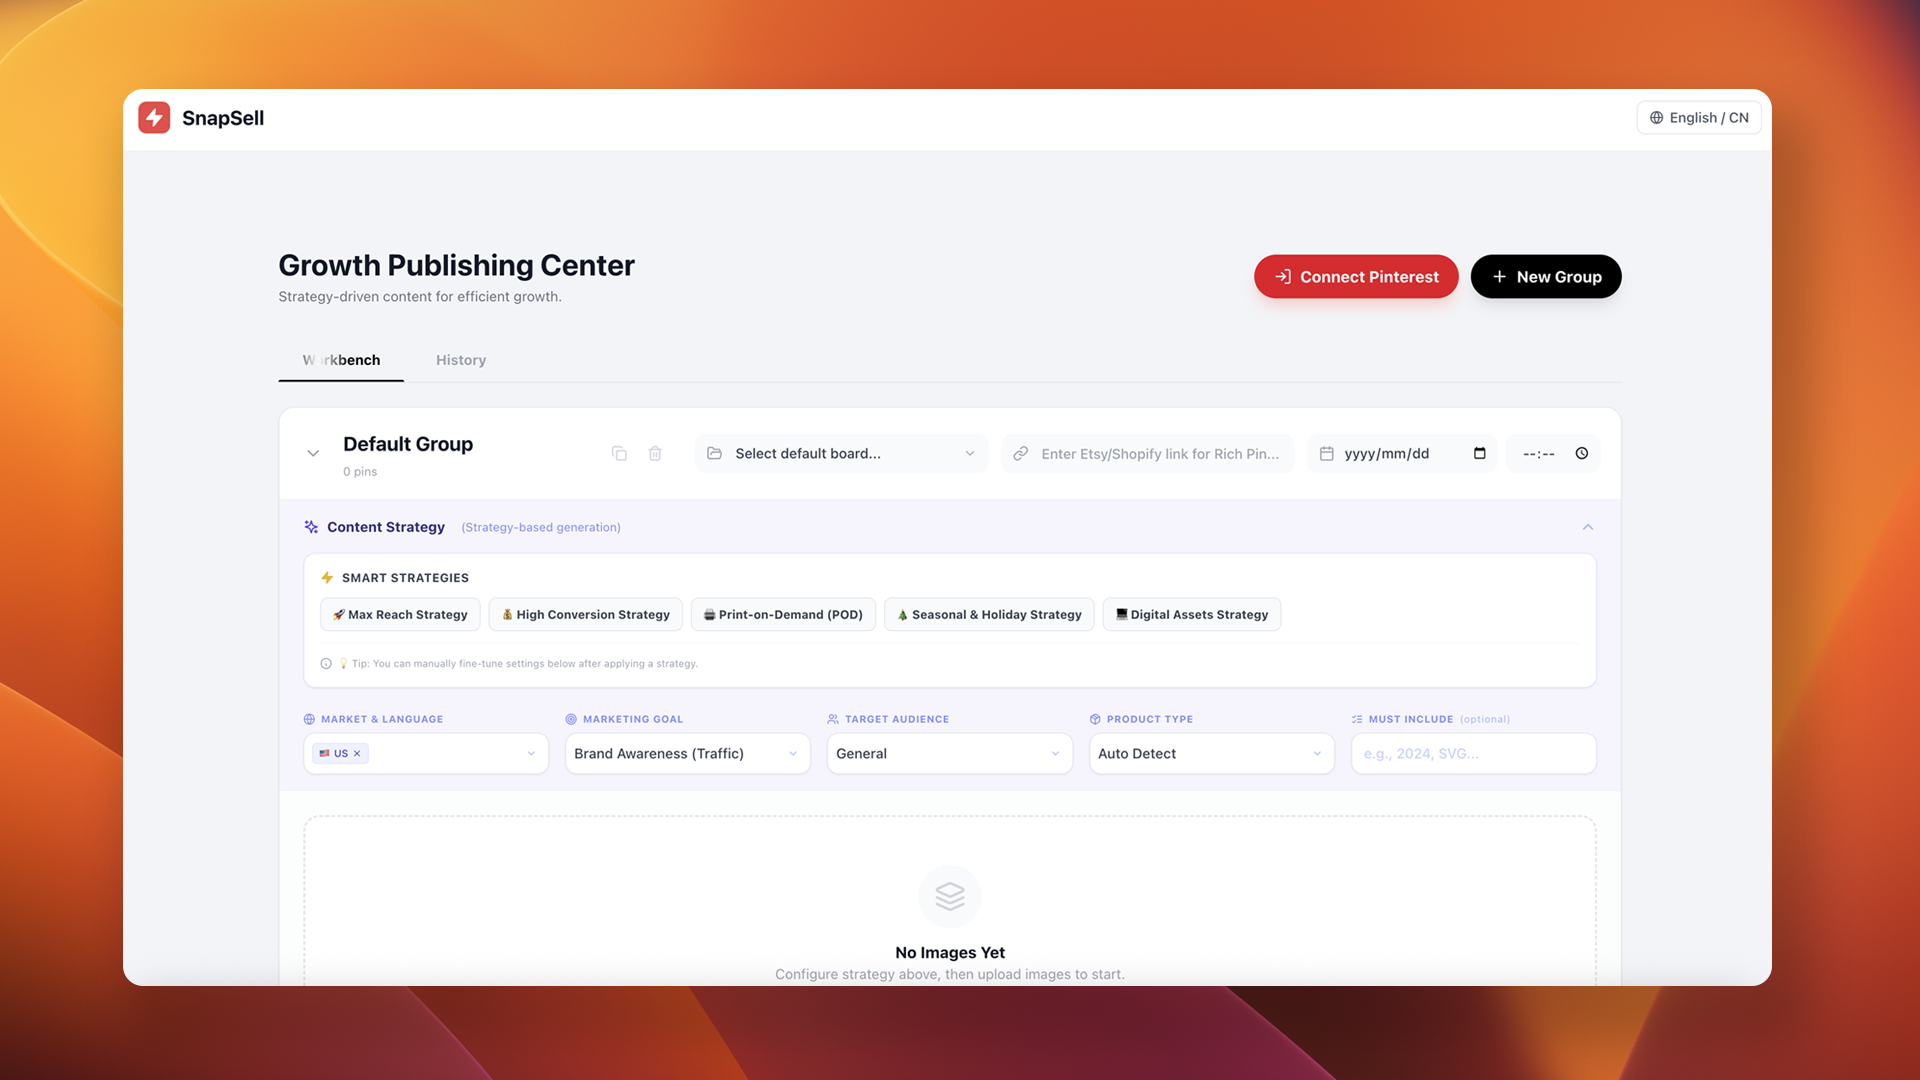This screenshot has width=1920, height=1080.
Task: Remove the US market tag
Action: (357, 754)
